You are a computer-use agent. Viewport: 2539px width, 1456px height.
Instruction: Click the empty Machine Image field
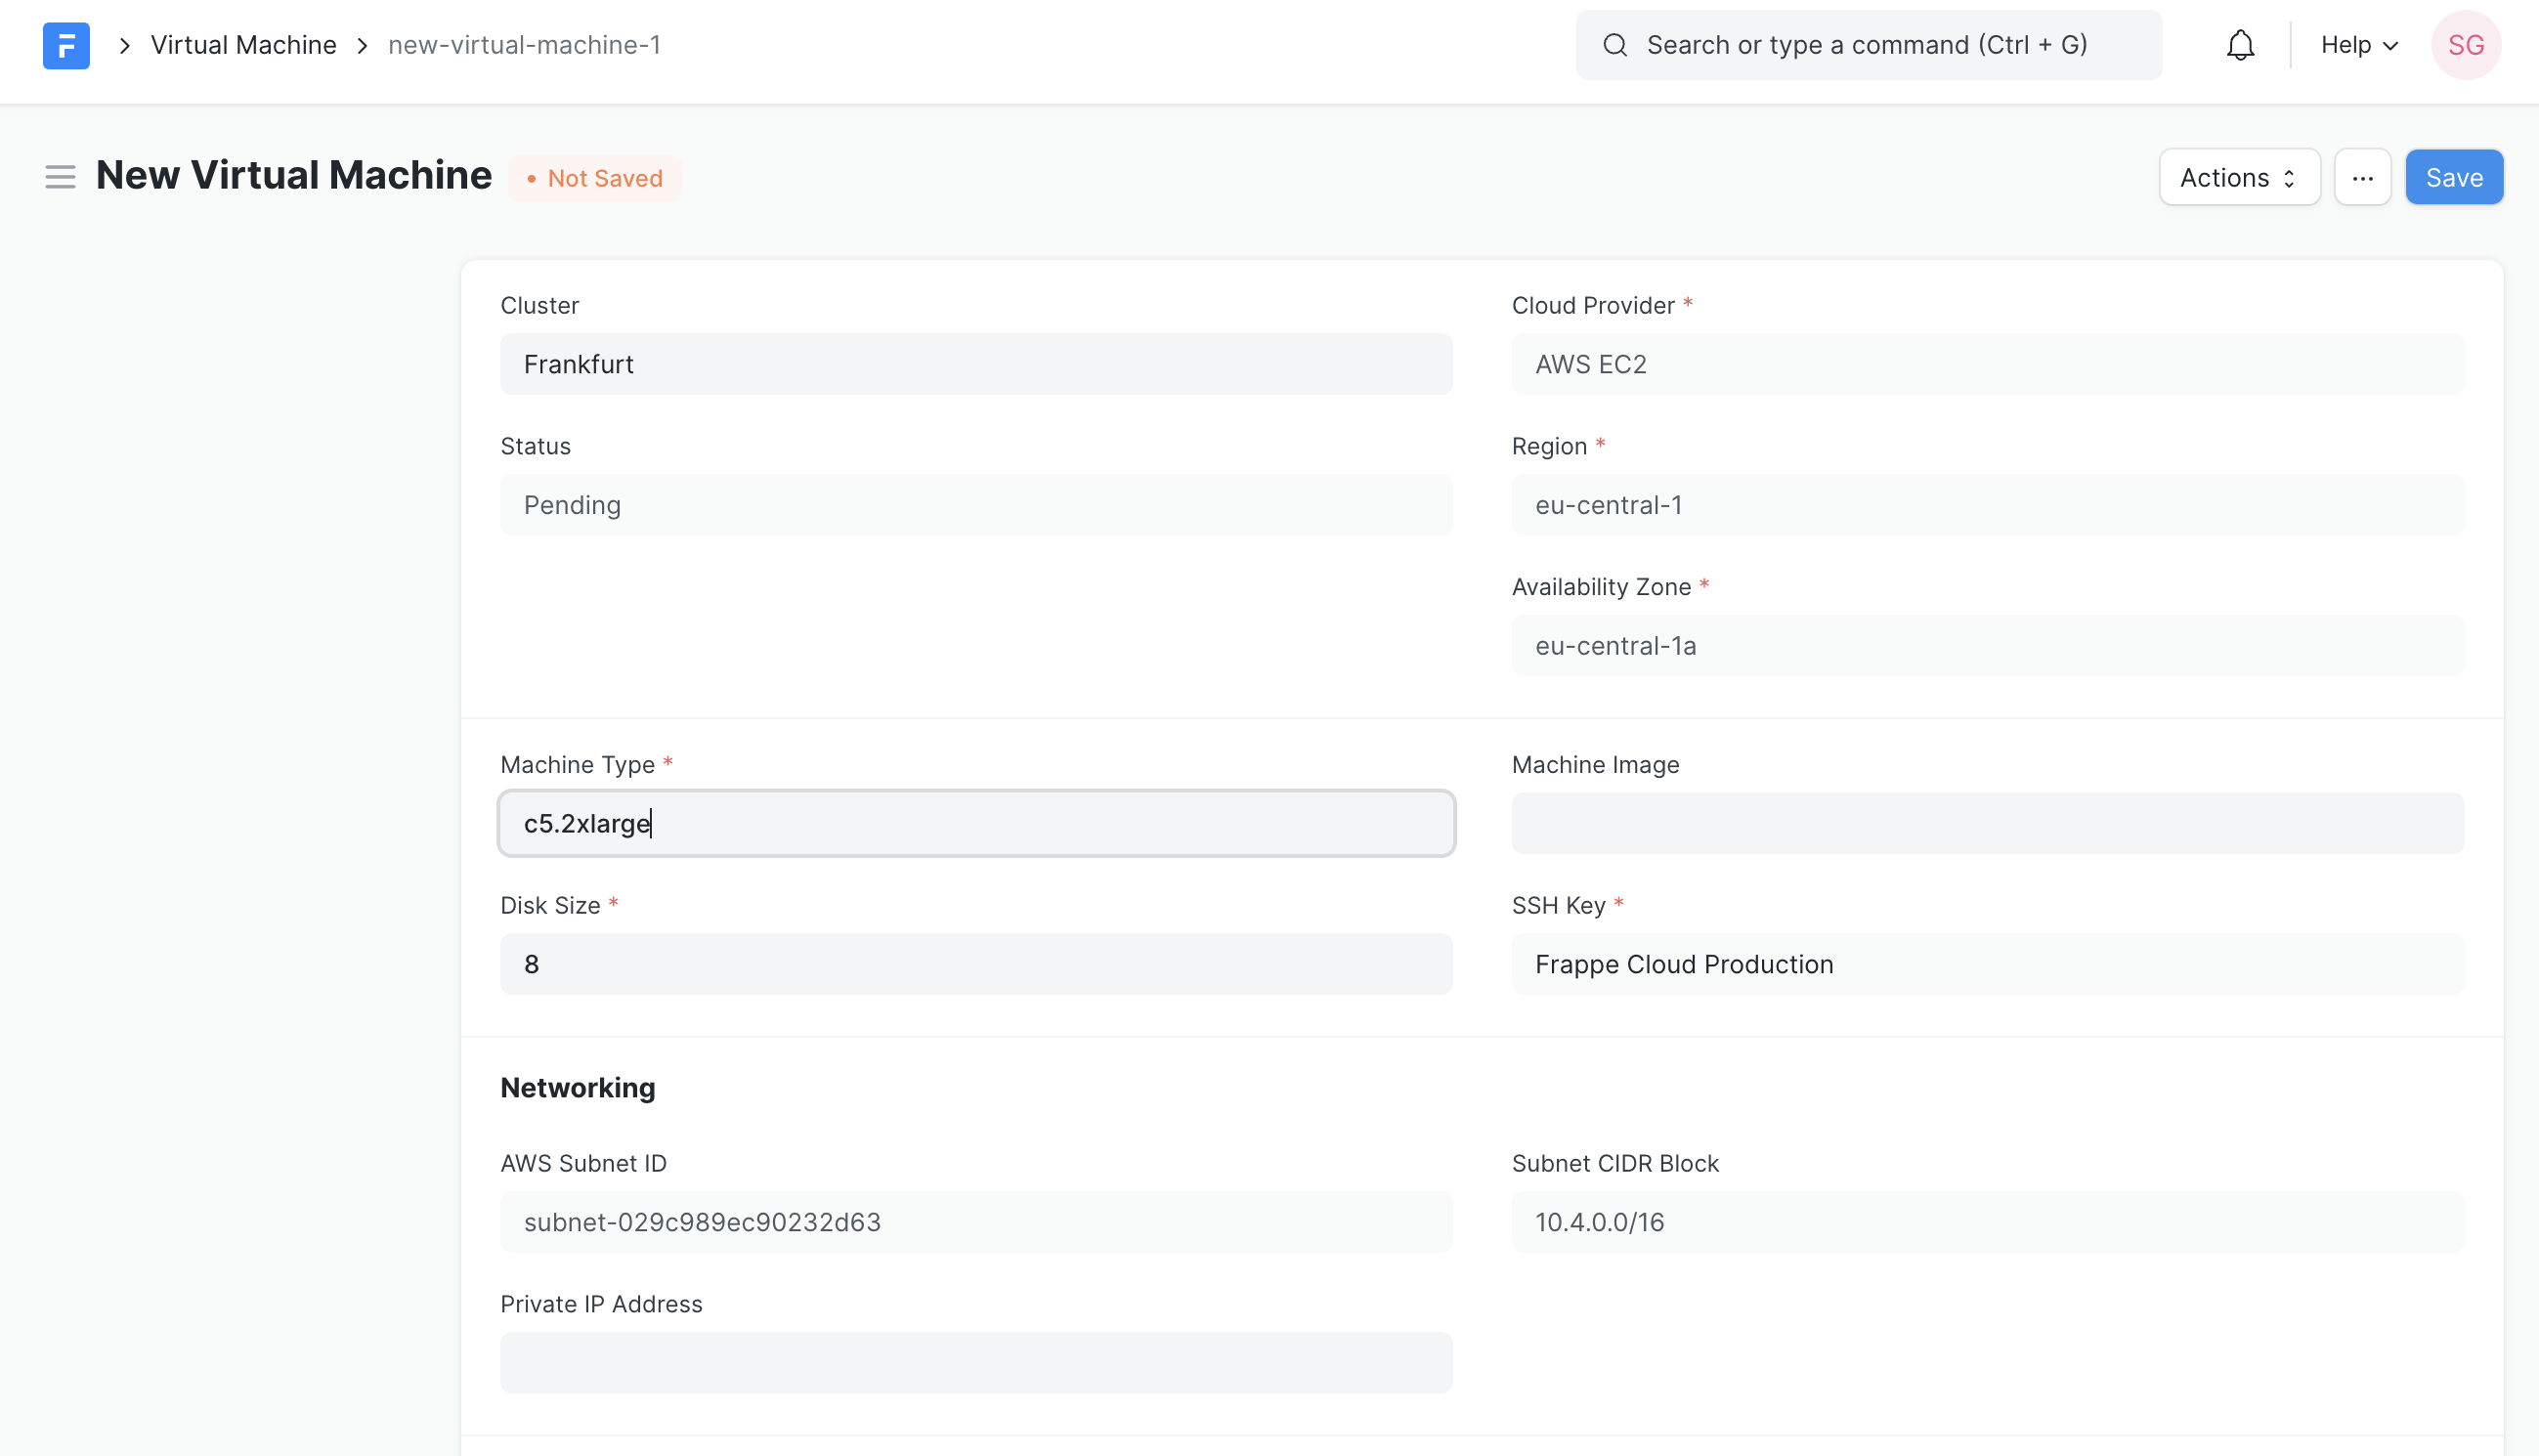click(x=1986, y=823)
